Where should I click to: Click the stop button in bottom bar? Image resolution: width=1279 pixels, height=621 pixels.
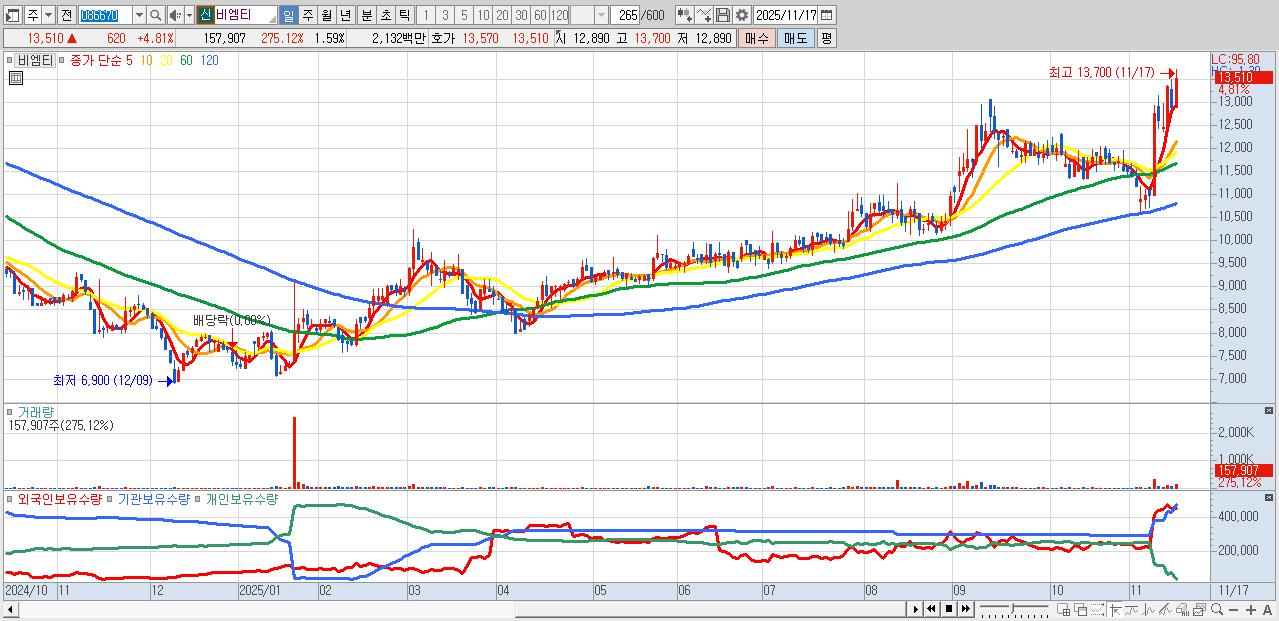tap(949, 609)
